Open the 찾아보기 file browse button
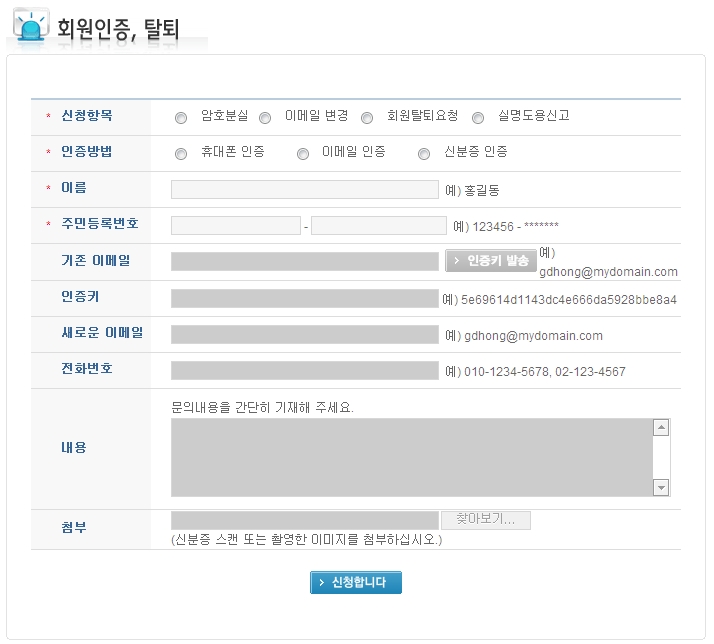Viewport: 714px width, 644px height. tap(485, 520)
